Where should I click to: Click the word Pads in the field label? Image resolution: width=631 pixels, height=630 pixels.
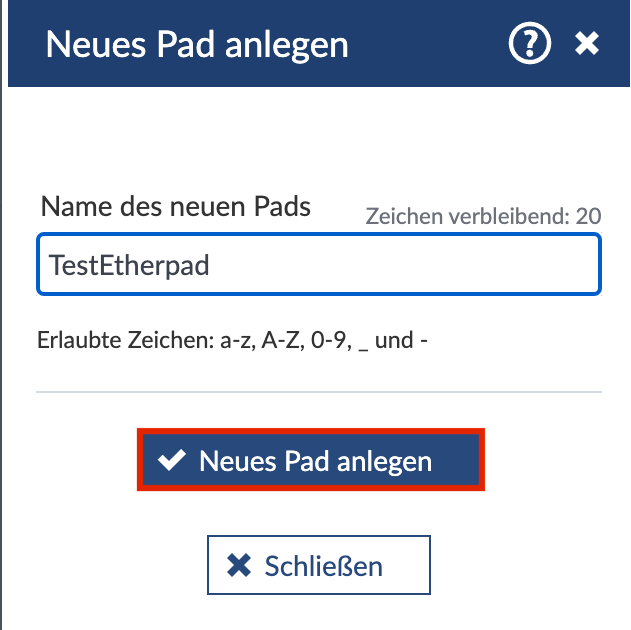point(283,207)
